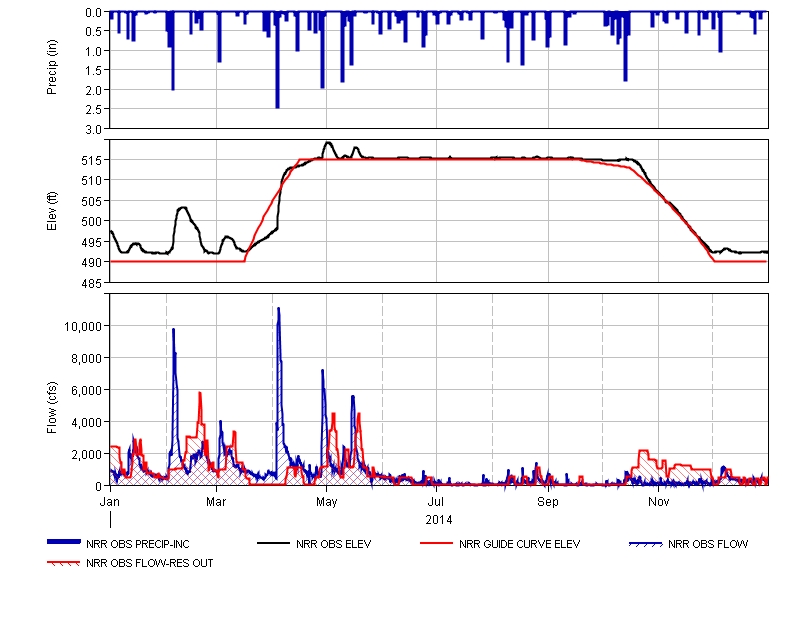This screenshot has height=627, width=800.
Task: Click the 505 tick on the elevation axis
Action: 92,201
